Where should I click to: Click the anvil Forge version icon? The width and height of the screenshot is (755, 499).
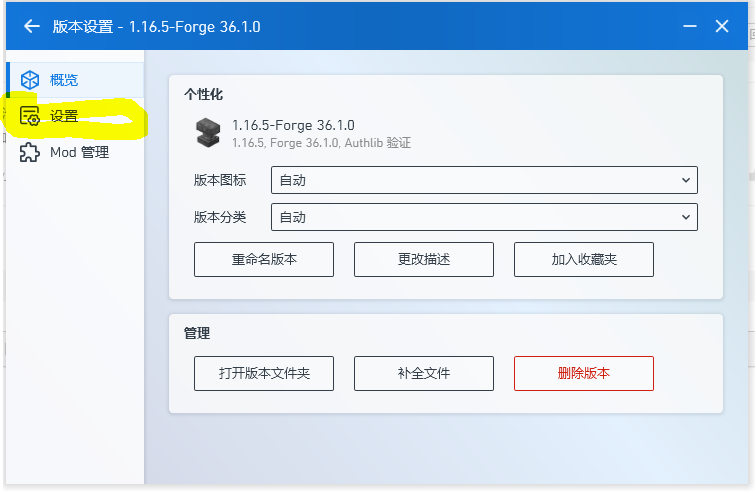(x=208, y=132)
